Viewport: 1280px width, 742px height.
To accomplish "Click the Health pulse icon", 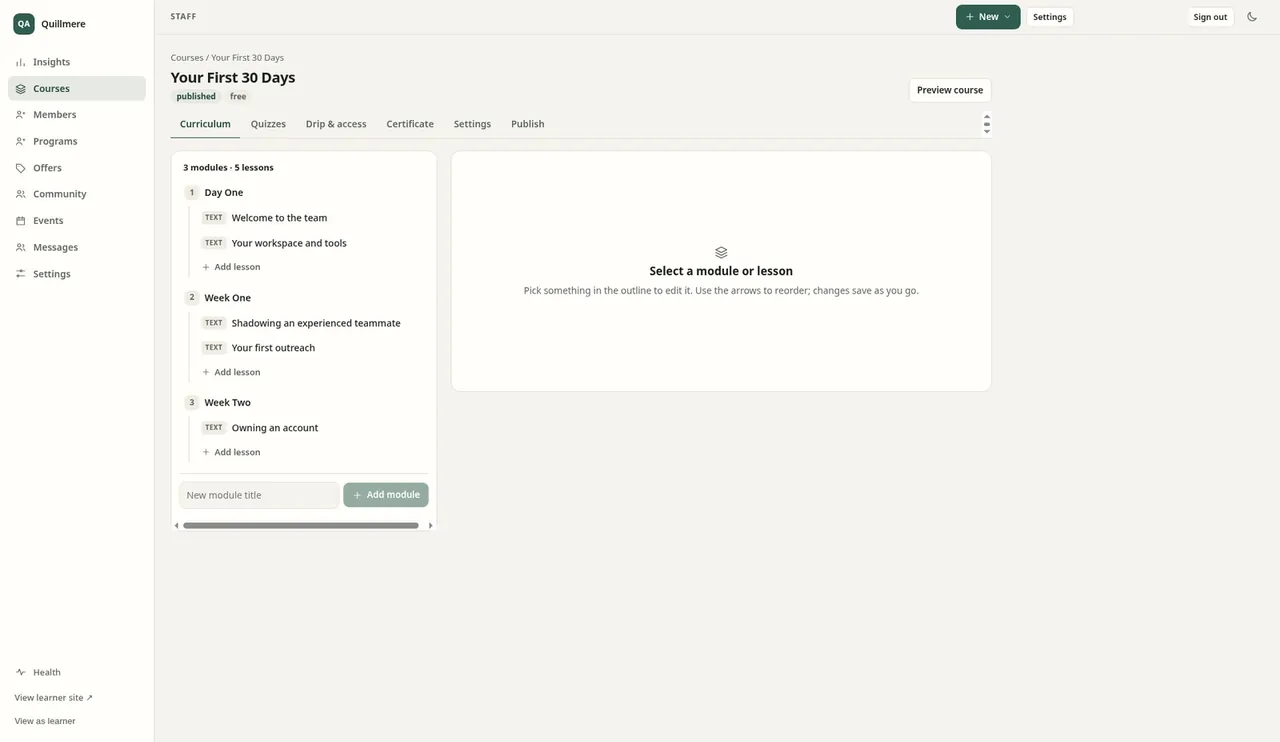I will point(20,673).
